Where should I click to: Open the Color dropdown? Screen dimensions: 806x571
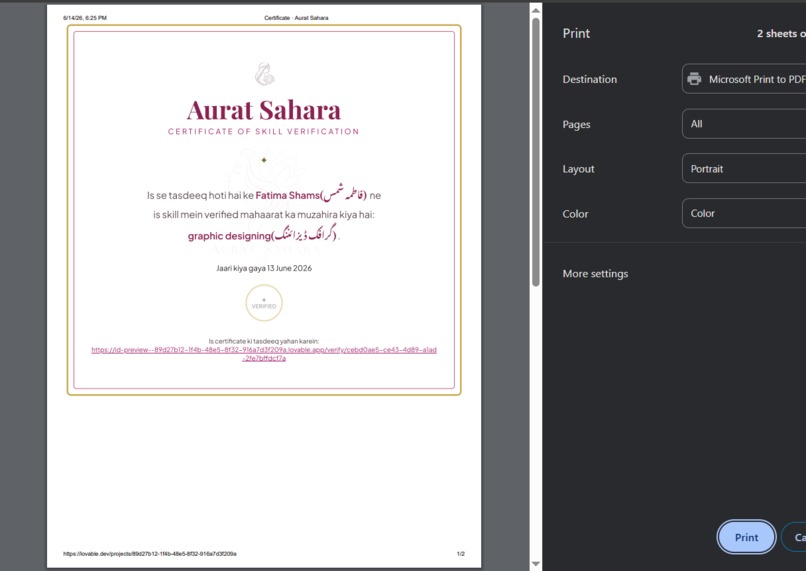tap(744, 213)
